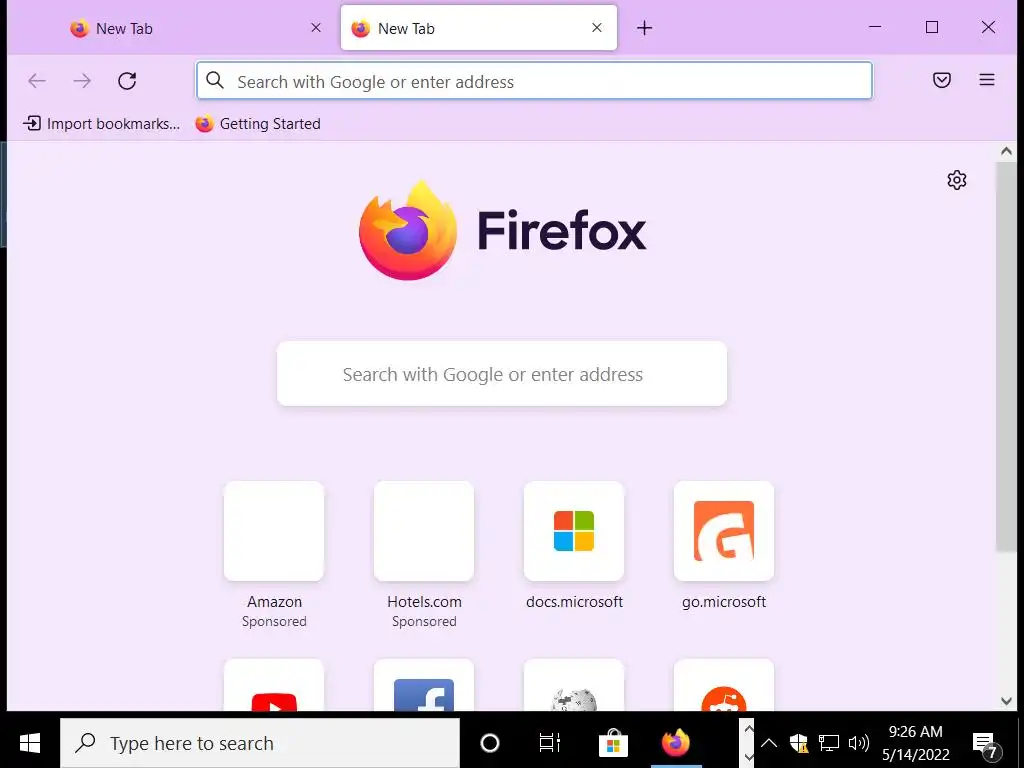Open the clock showing 9:26 AM

point(916,743)
